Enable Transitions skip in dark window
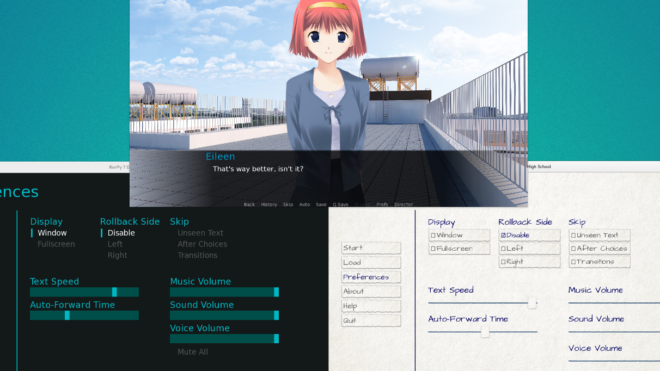The height and width of the screenshot is (371, 660). 197,255
